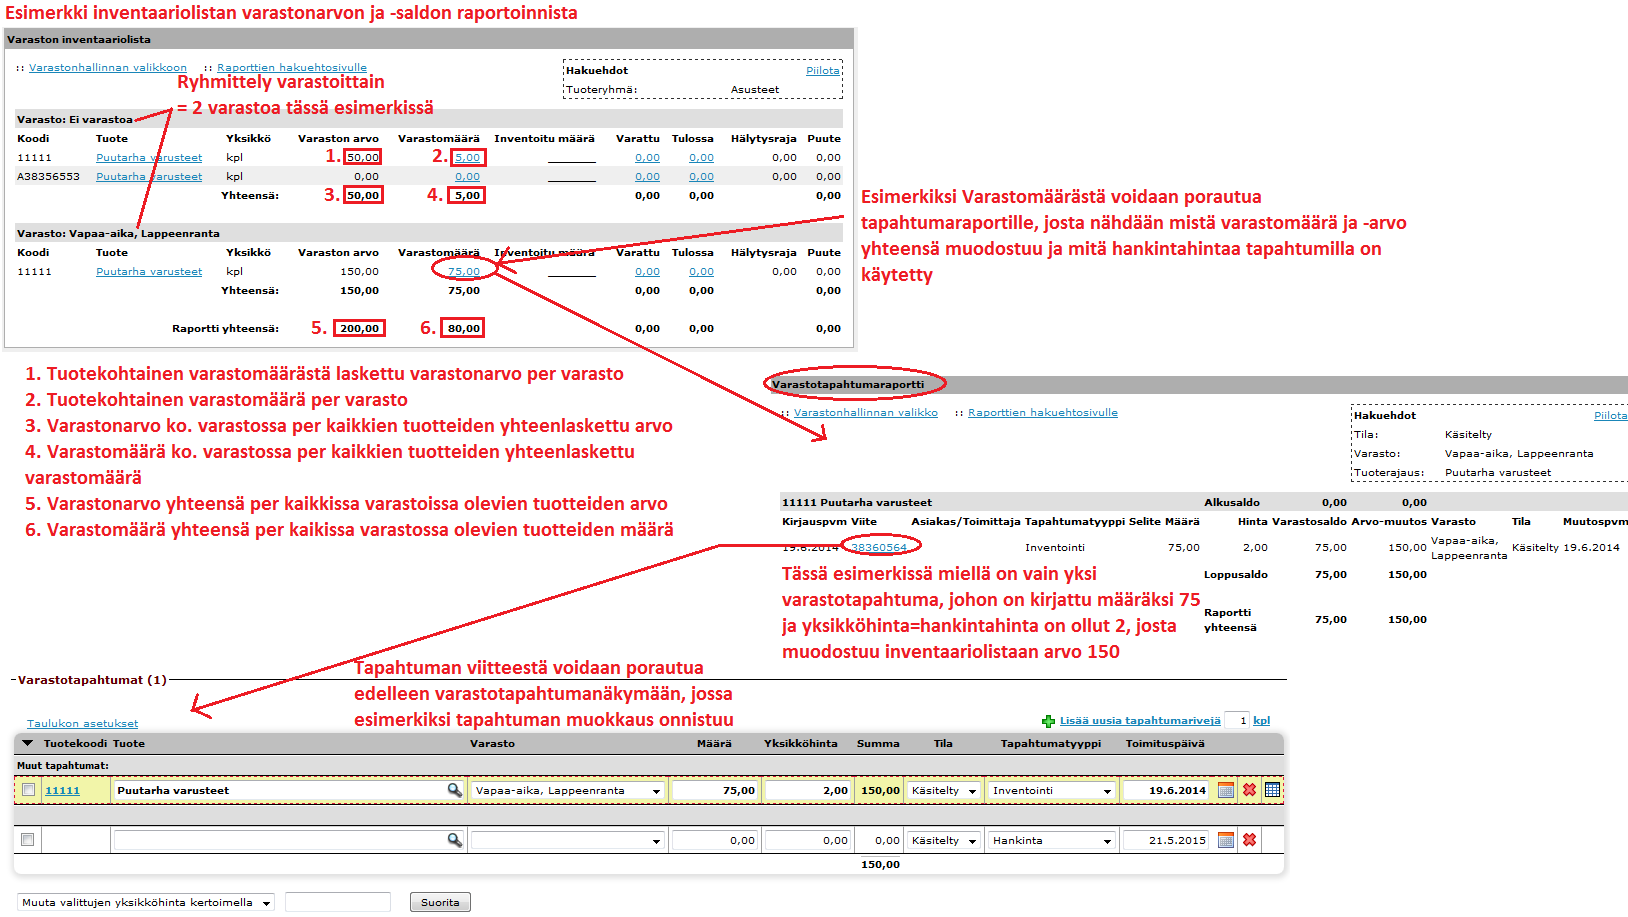1628x917 pixels.
Task: Click the unit price field showing 2,00
Action: [808, 790]
